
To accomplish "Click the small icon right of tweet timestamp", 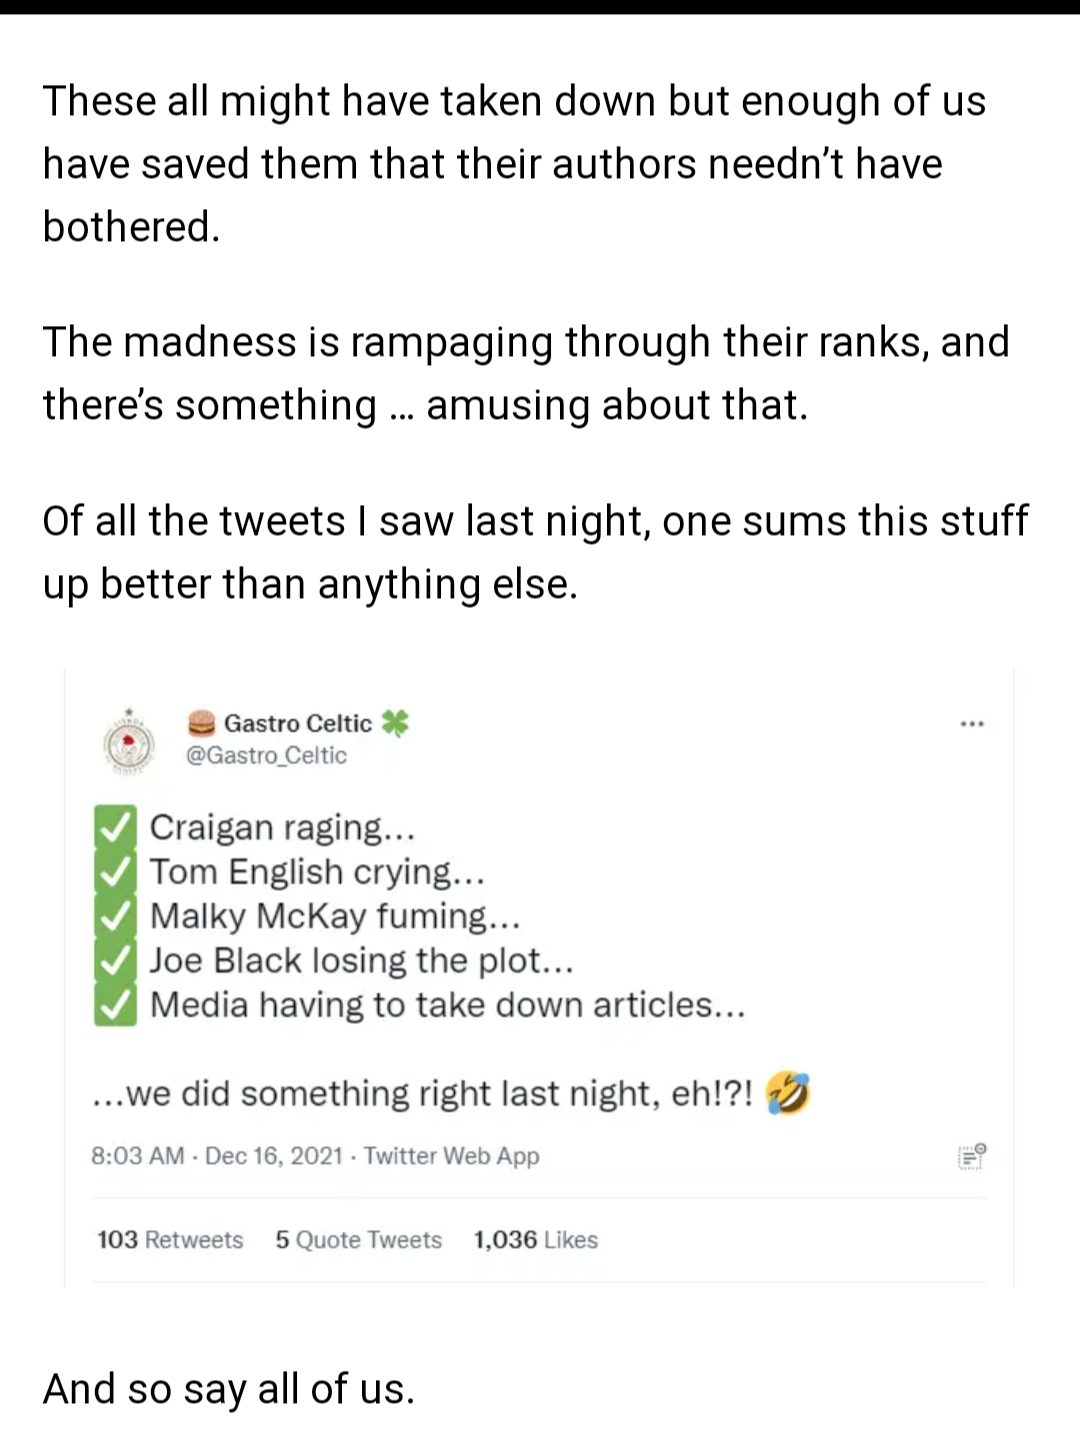I will click(971, 1156).
